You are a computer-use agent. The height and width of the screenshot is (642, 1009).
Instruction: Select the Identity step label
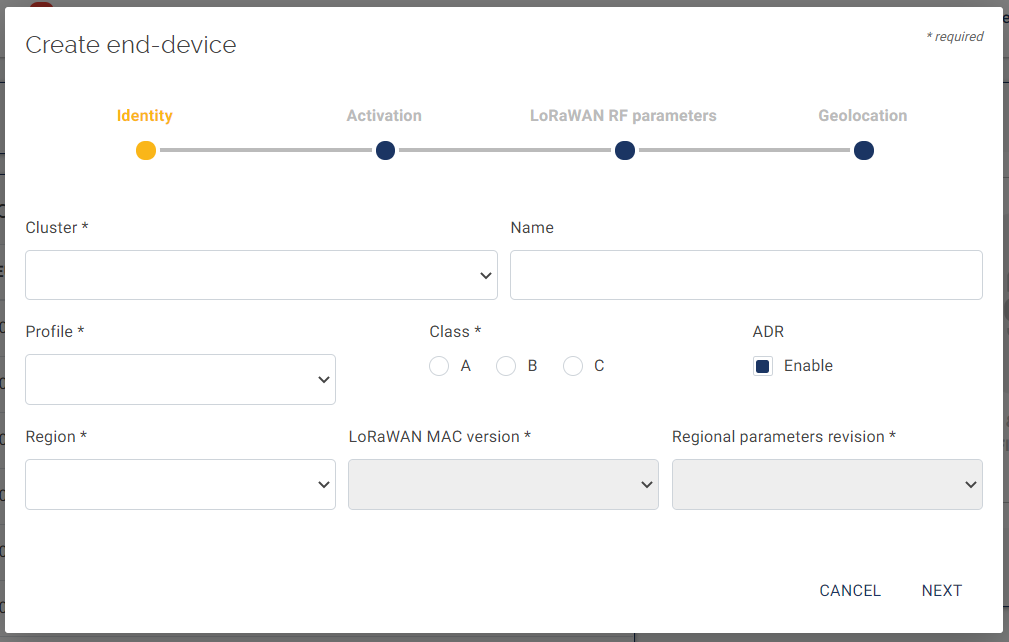point(145,116)
